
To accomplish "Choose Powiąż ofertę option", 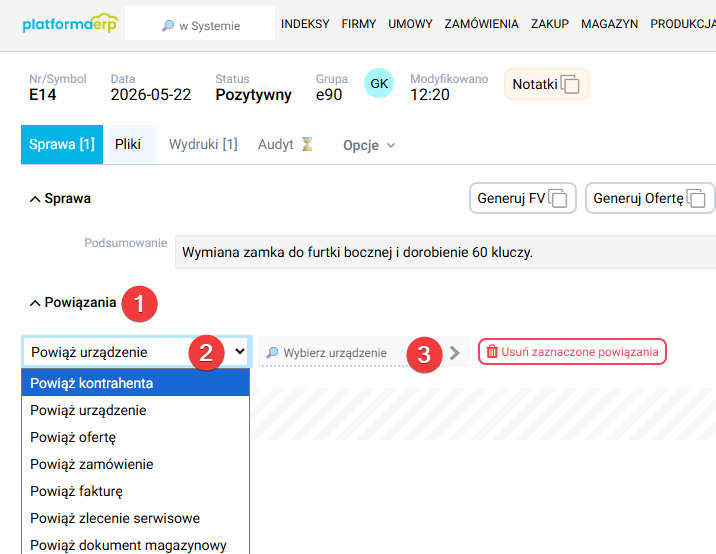I will click(135, 437).
